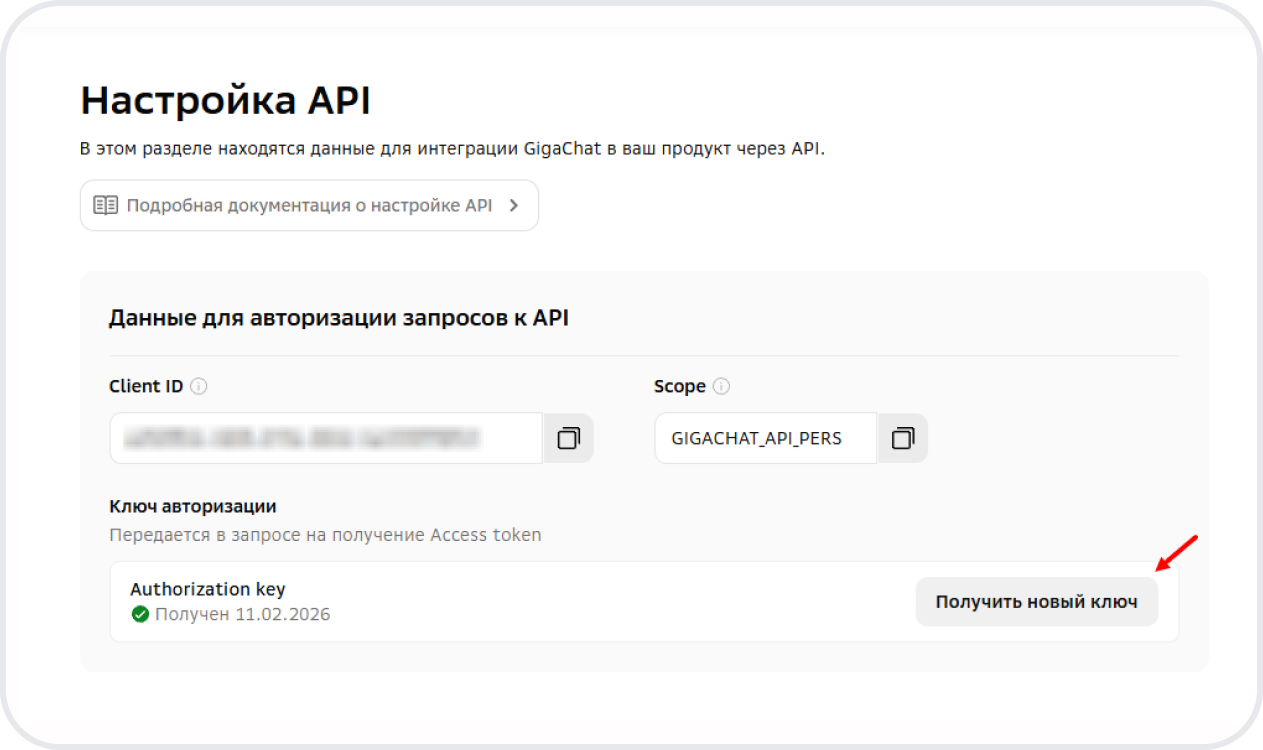Click the "Передается в запросе" hint text
Image resolution: width=1263 pixels, height=750 pixels.
click(x=325, y=535)
